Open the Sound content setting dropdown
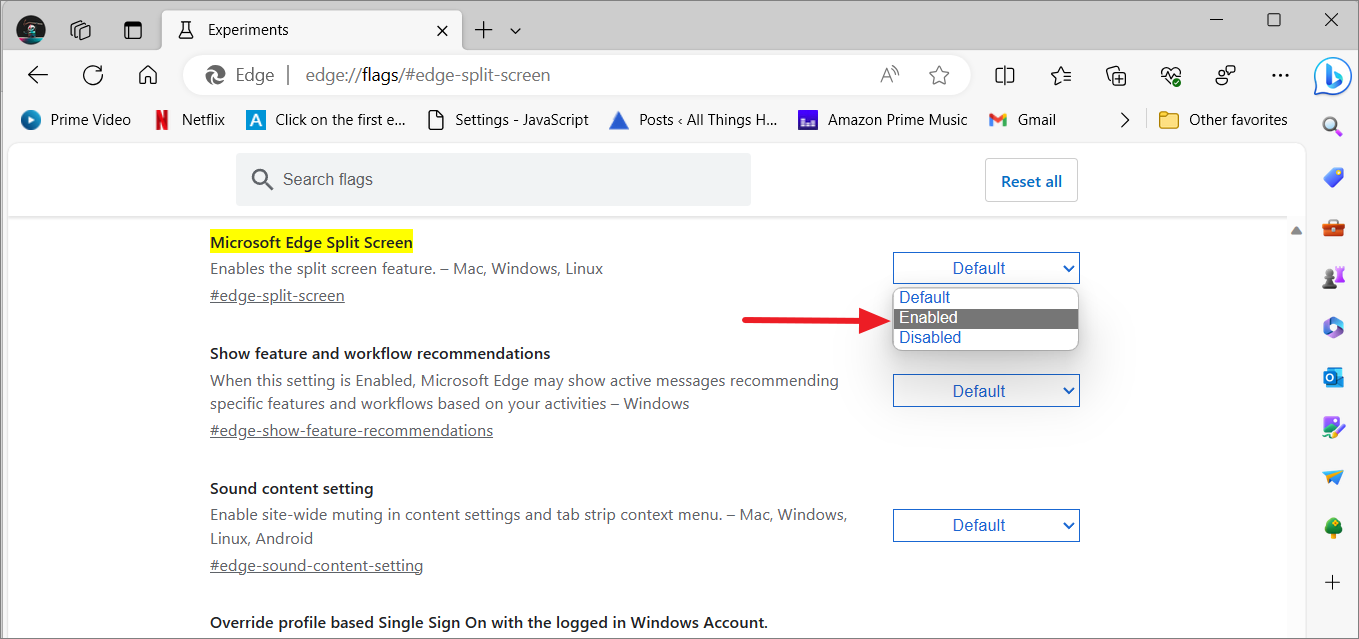This screenshot has width=1359, height=639. click(985, 525)
